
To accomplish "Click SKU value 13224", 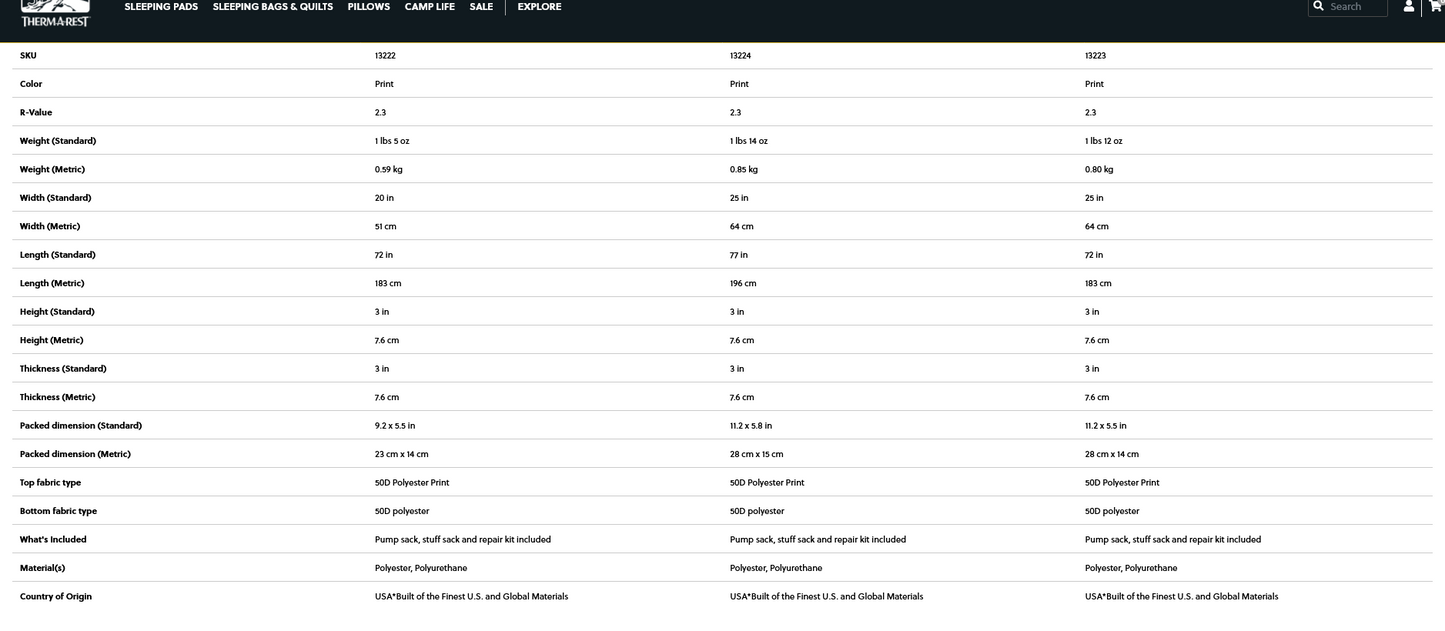I will pos(740,56).
